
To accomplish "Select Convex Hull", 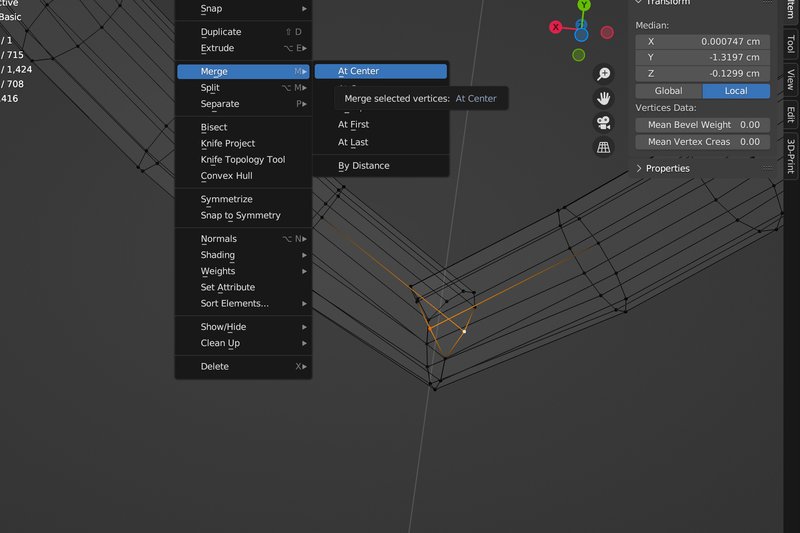I will click(243, 176).
